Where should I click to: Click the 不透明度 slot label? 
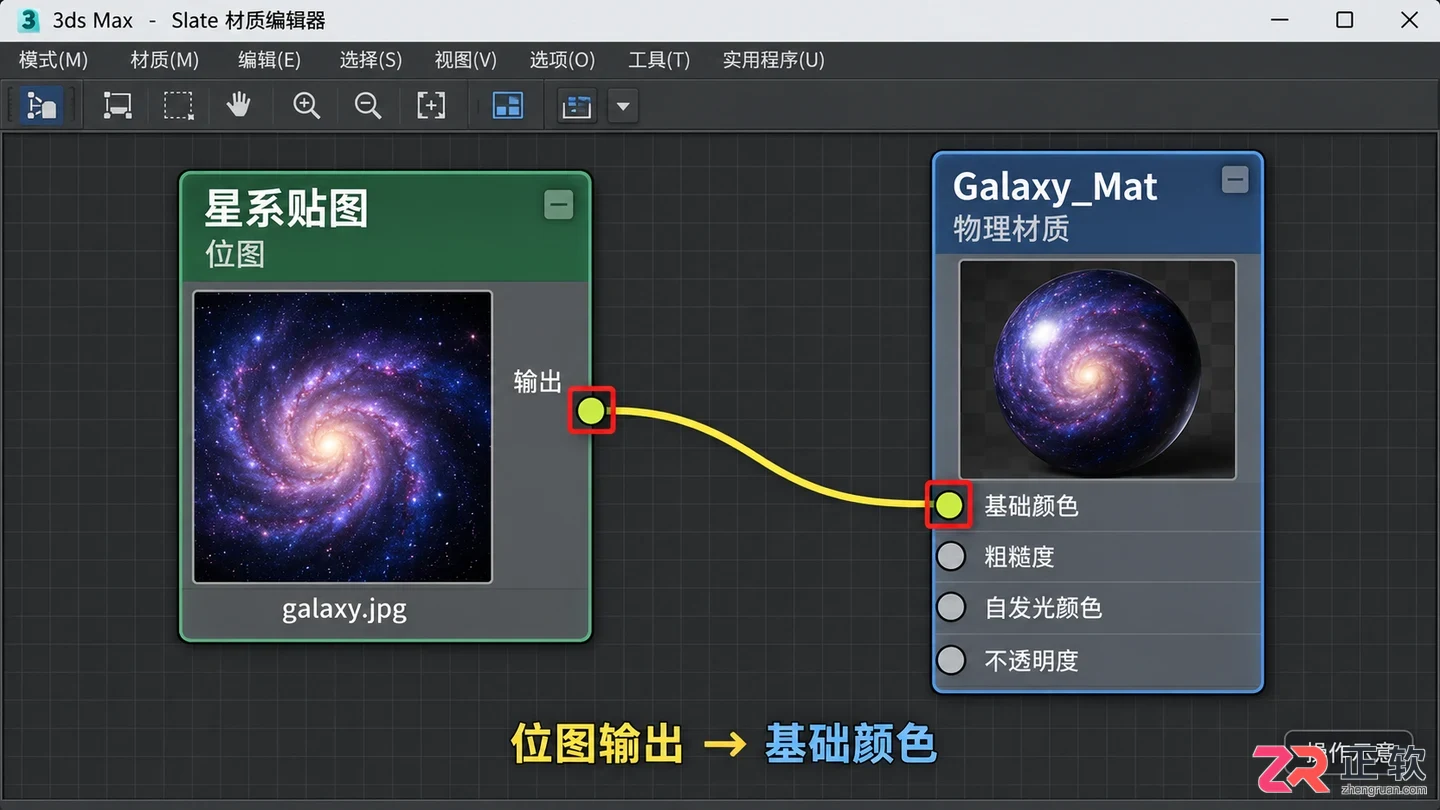1031,661
